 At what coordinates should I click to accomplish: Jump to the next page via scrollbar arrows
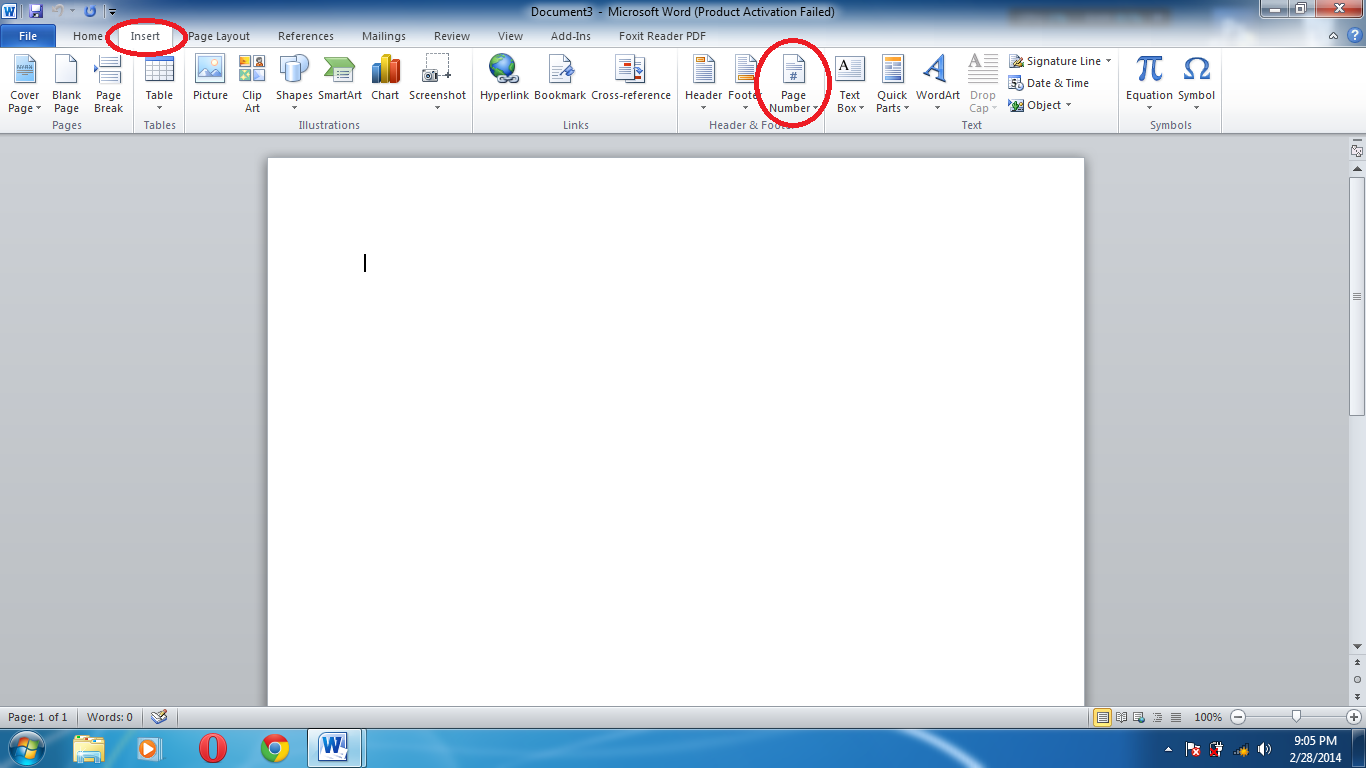(1357, 695)
